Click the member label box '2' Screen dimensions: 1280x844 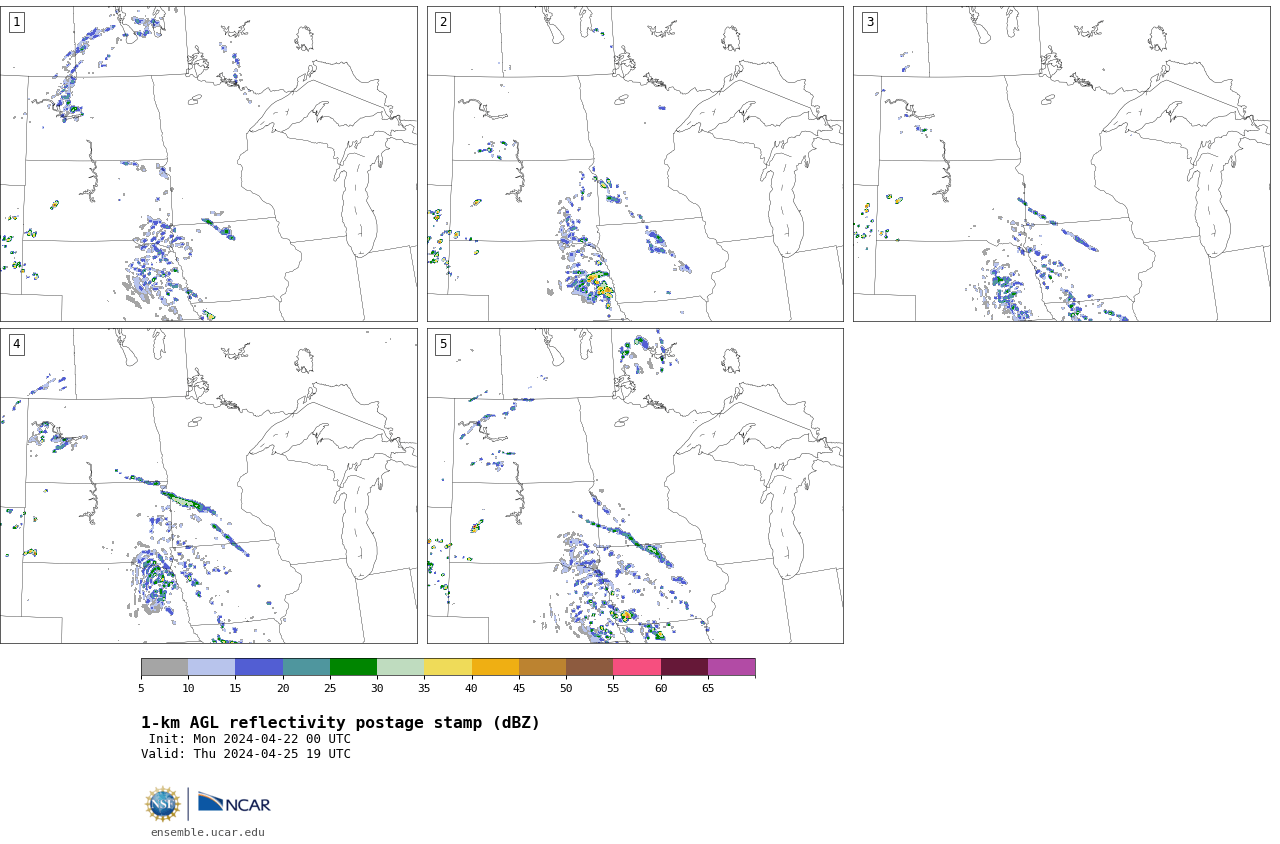[443, 22]
